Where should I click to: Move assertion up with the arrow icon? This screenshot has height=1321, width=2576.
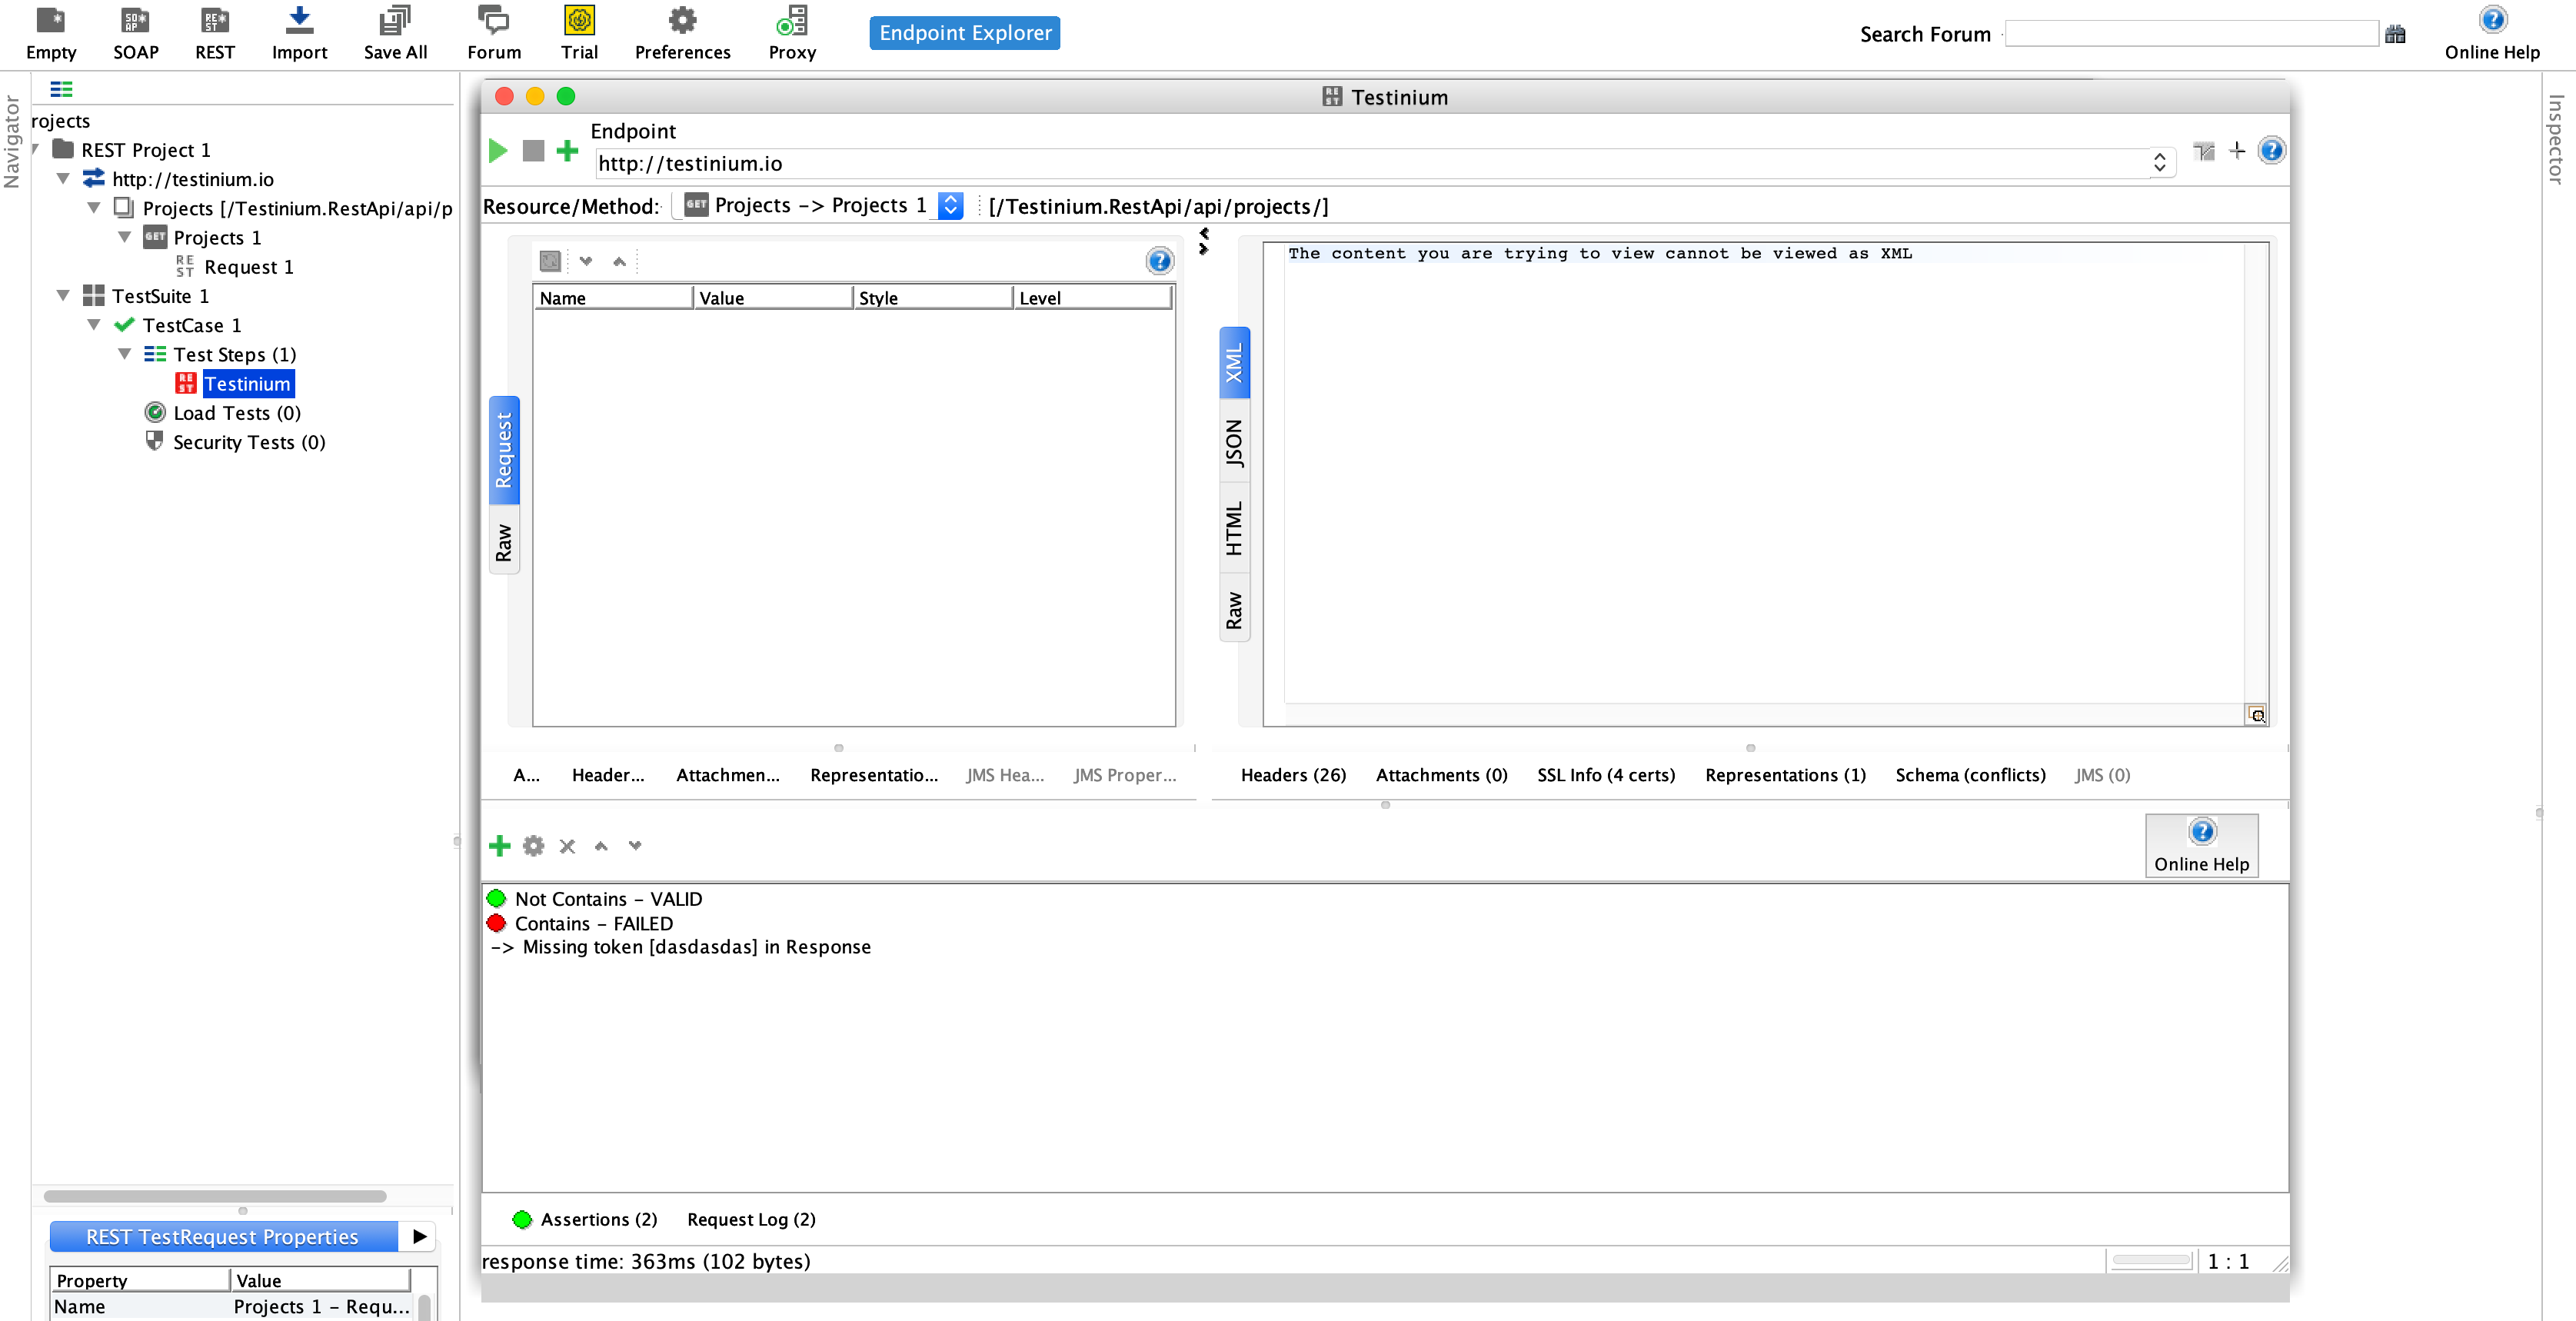[x=601, y=846]
